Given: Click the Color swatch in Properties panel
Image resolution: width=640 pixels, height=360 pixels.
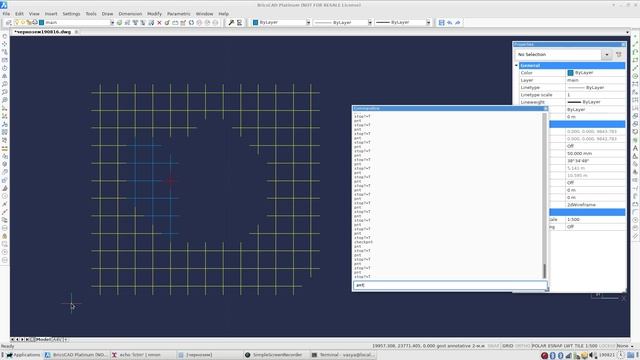Looking at the screenshot, I should [571, 73].
